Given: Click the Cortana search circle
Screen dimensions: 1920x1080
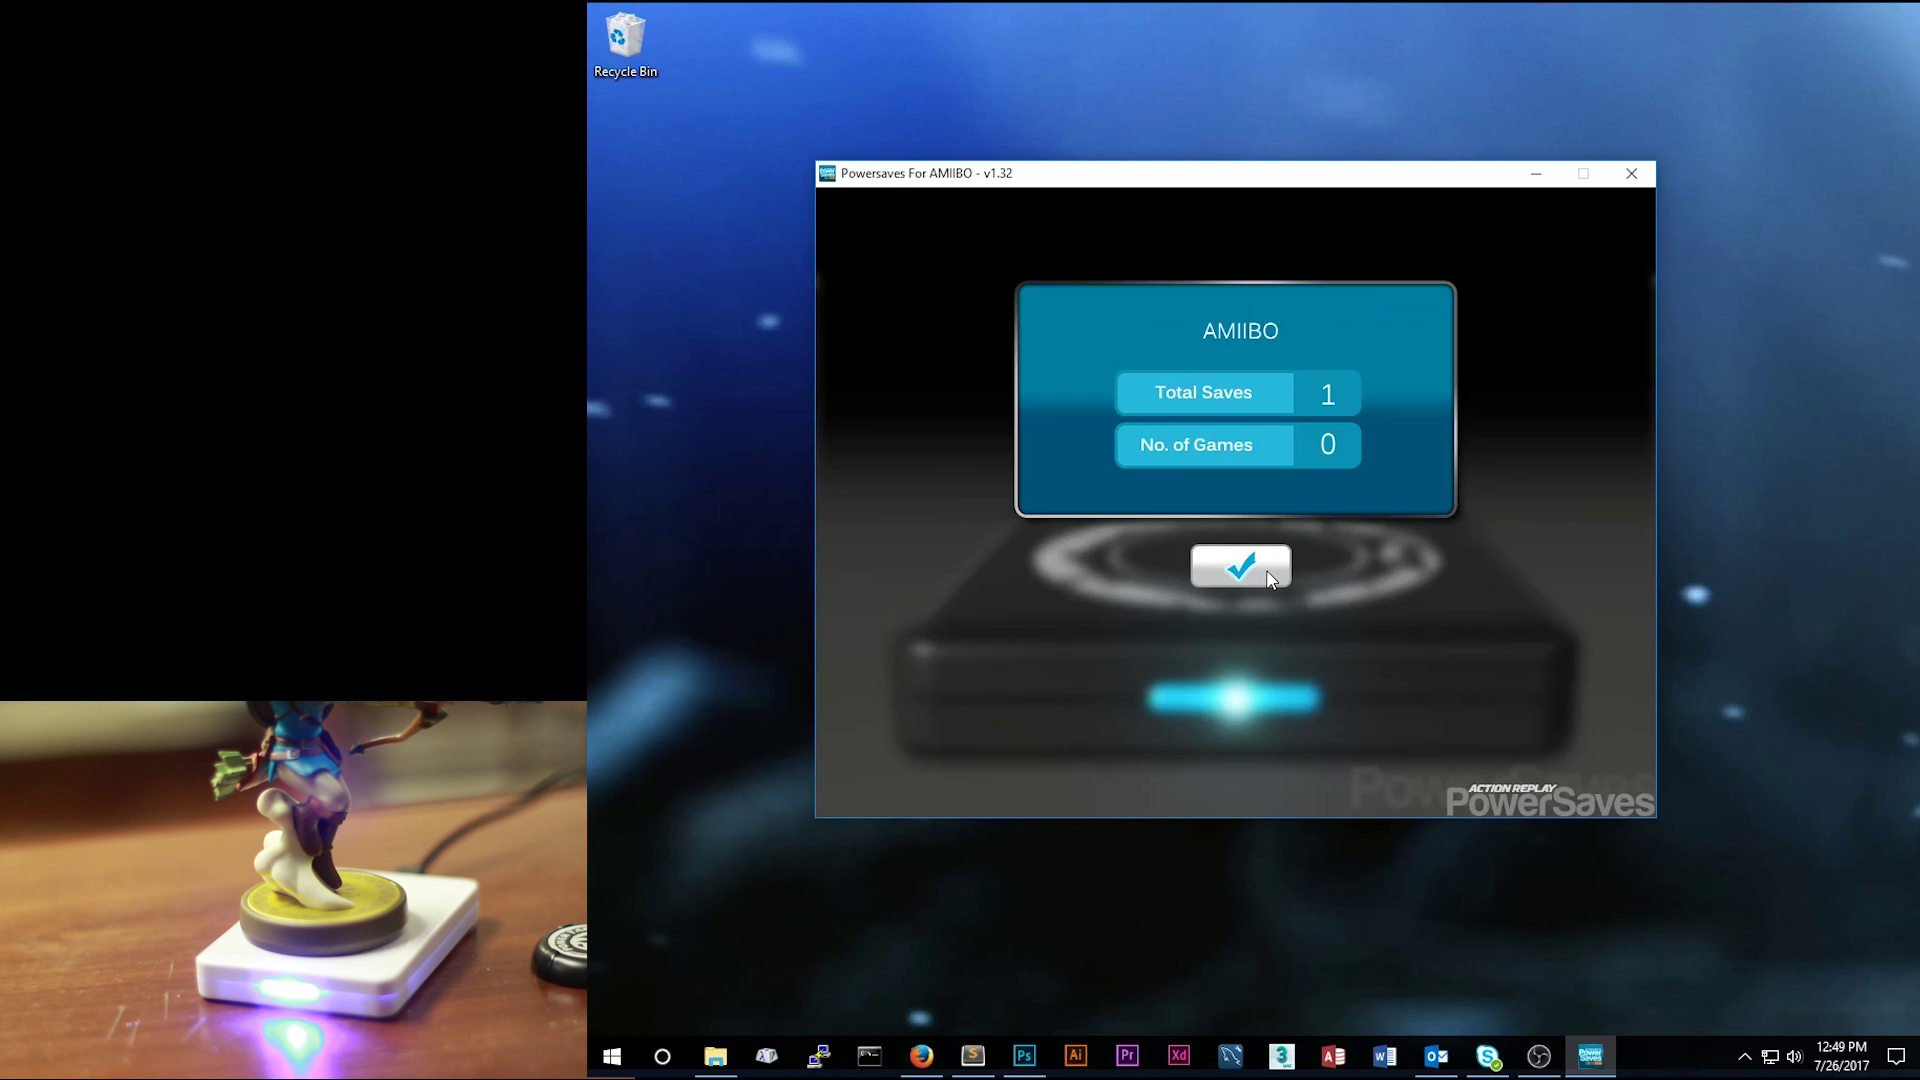Looking at the screenshot, I should click(662, 1056).
